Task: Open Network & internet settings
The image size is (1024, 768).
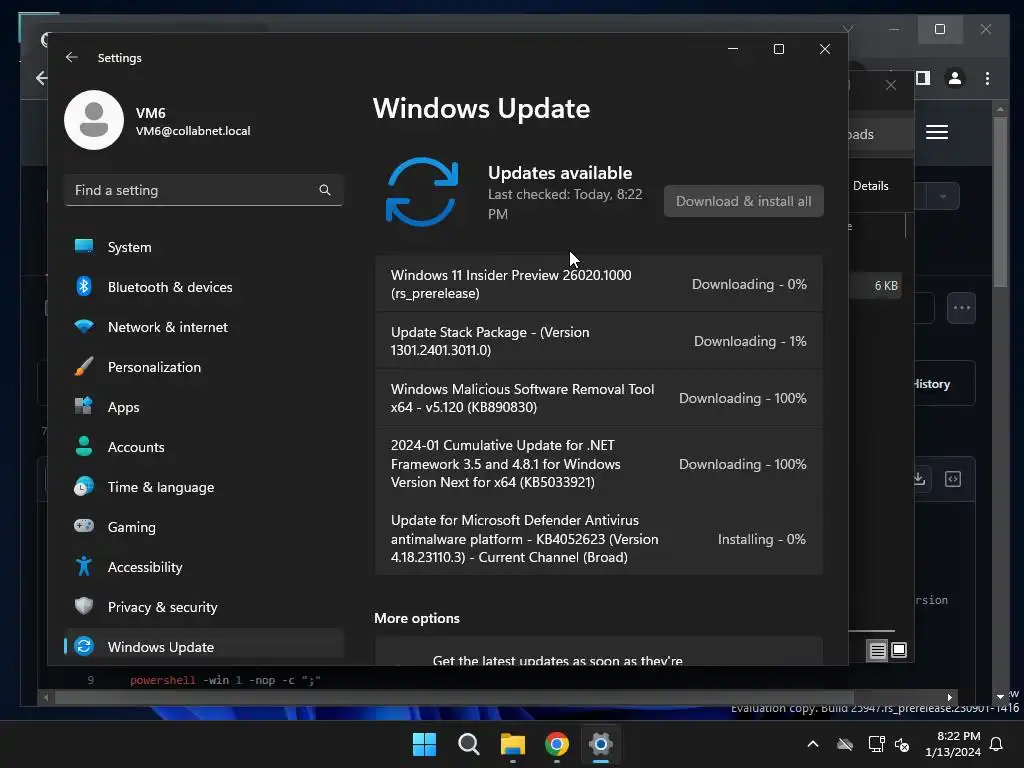Action: coord(204,327)
